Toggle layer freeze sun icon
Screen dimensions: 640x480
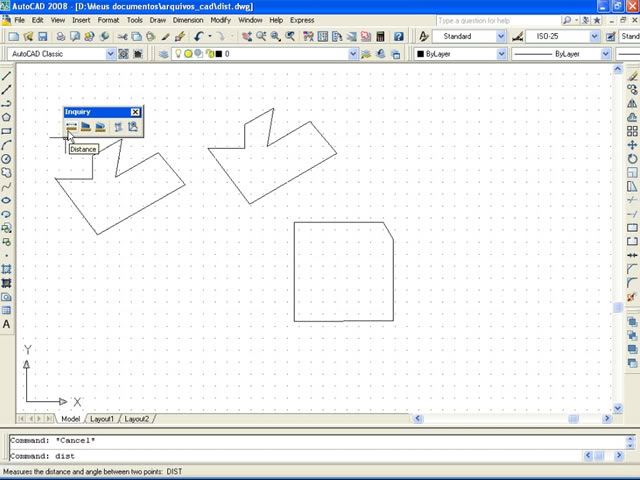tap(188, 53)
